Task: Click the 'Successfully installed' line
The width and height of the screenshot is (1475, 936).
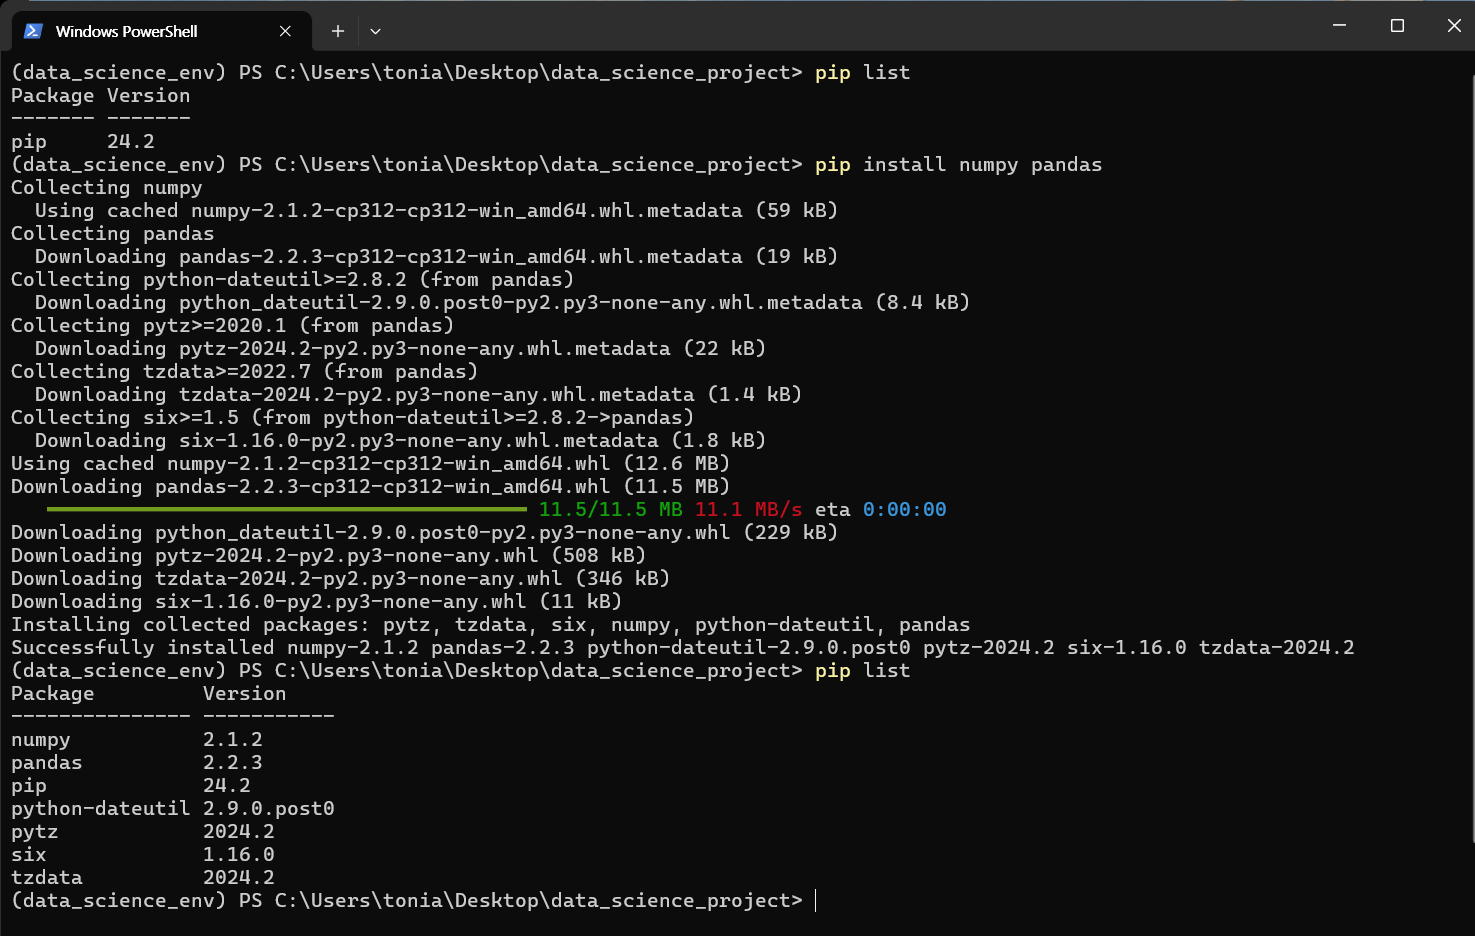Action: click(x=682, y=647)
